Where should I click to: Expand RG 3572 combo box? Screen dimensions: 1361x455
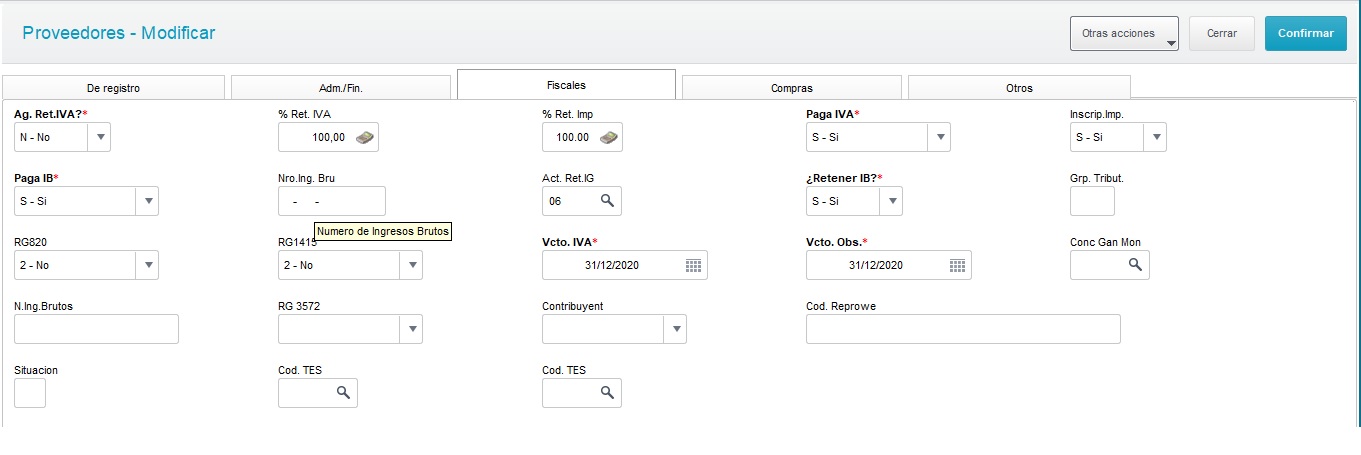point(411,329)
